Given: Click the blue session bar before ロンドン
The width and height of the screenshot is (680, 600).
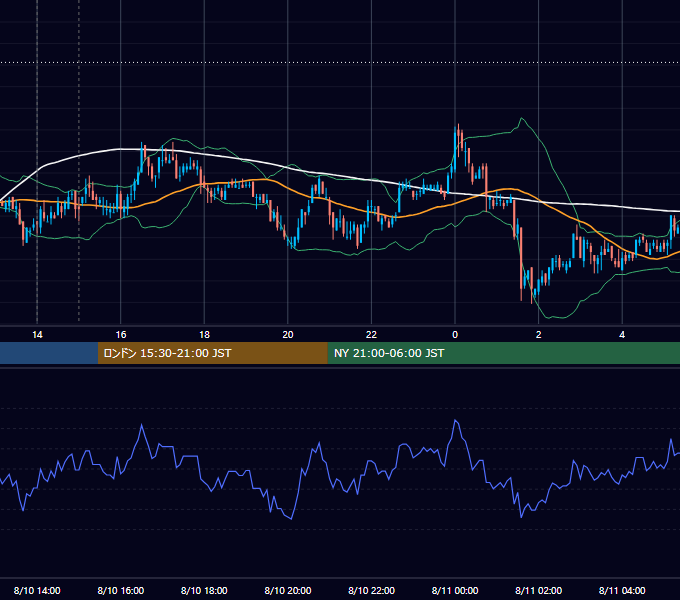Looking at the screenshot, I should (x=49, y=353).
